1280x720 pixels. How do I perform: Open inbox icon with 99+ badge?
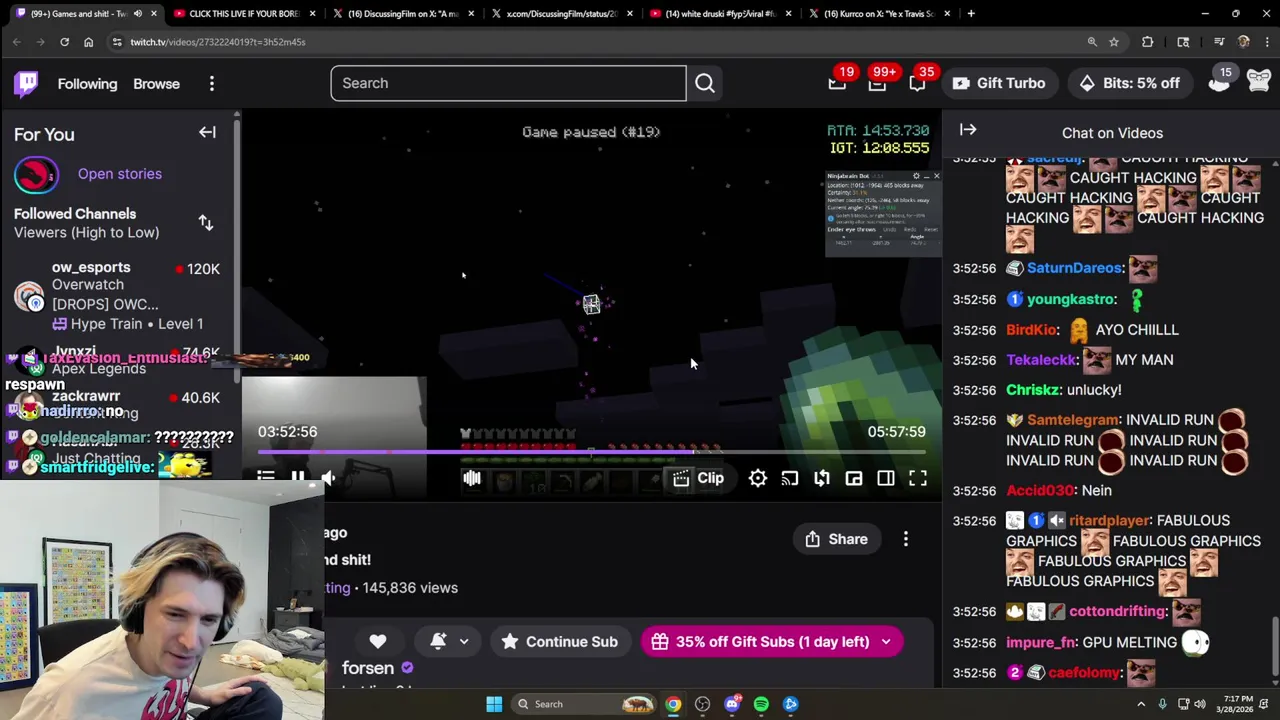click(877, 83)
